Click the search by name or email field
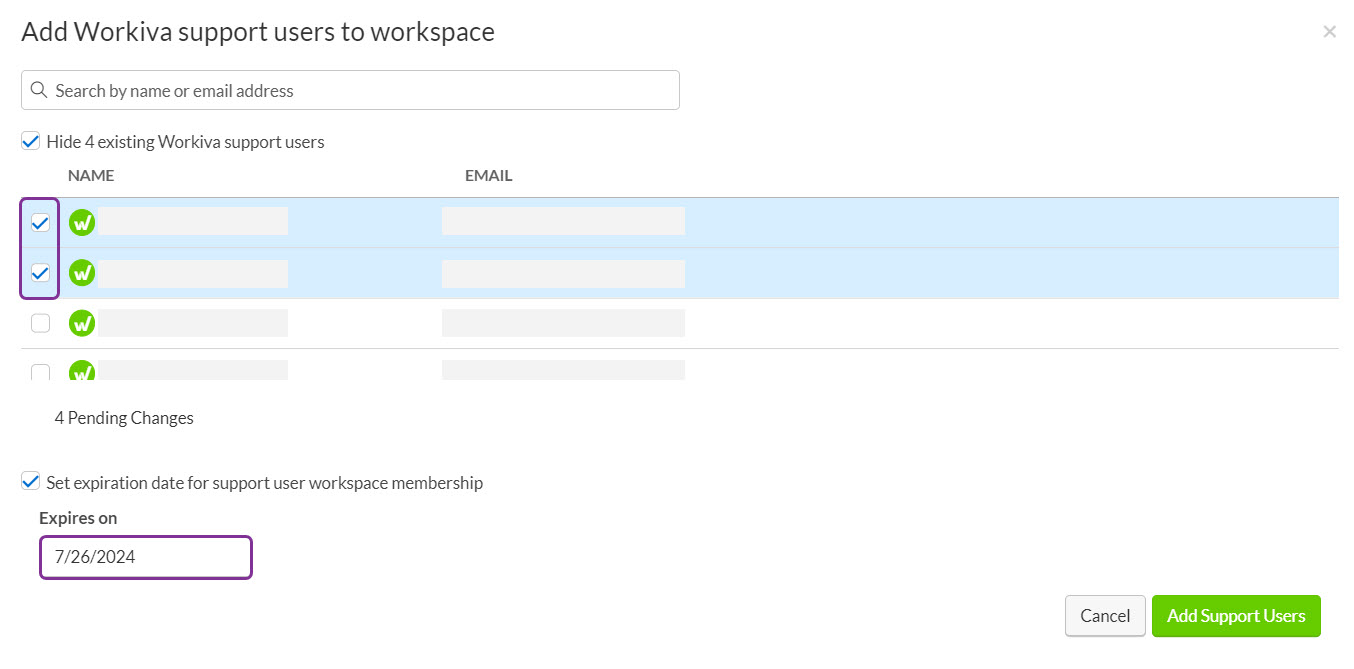 pyautogui.click(x=350, y=90)
